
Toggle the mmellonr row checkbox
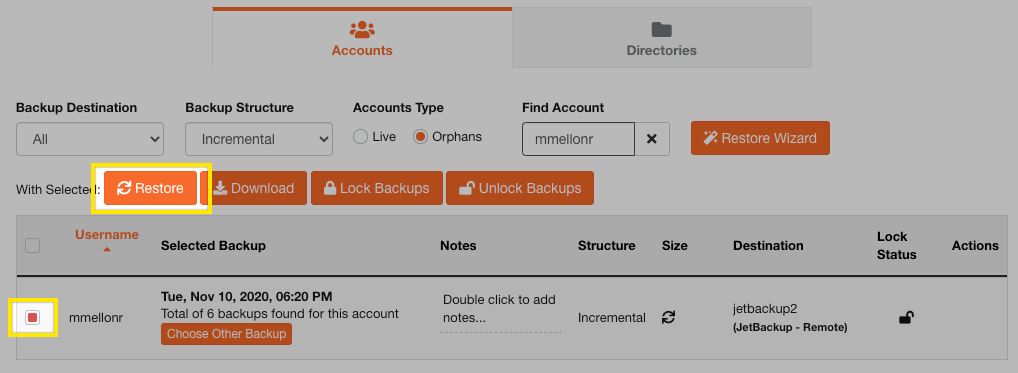tap(32, 317)
